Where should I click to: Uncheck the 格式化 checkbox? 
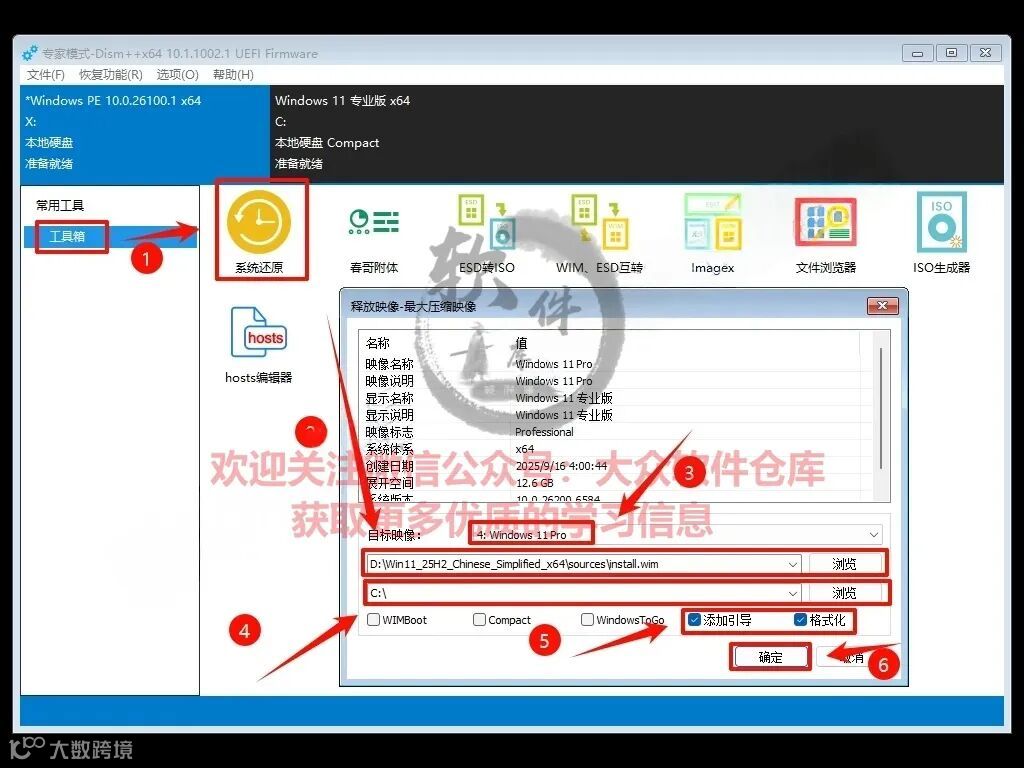pyautogui.click(x=801, y=620)
